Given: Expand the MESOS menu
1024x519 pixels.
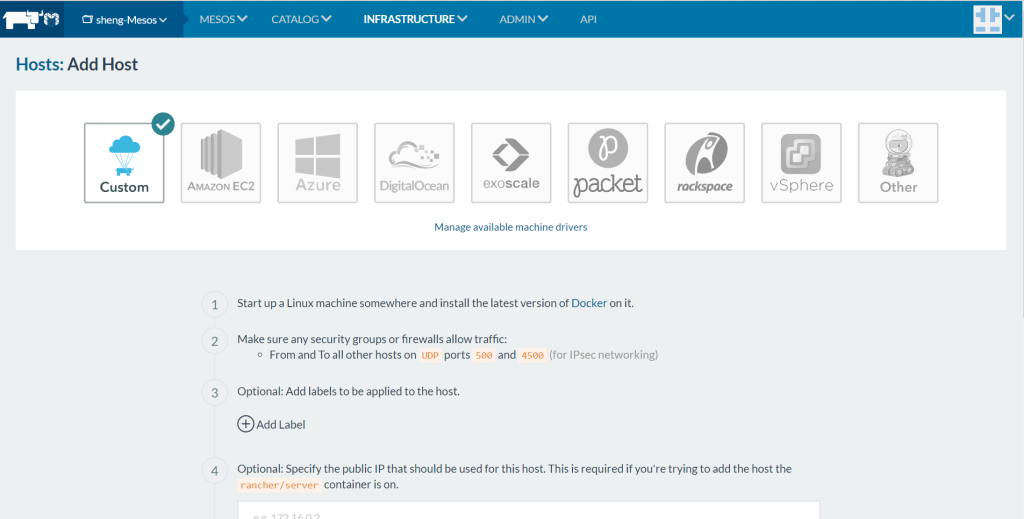Looking at the screenshot, I should click(x=223, y=19).
